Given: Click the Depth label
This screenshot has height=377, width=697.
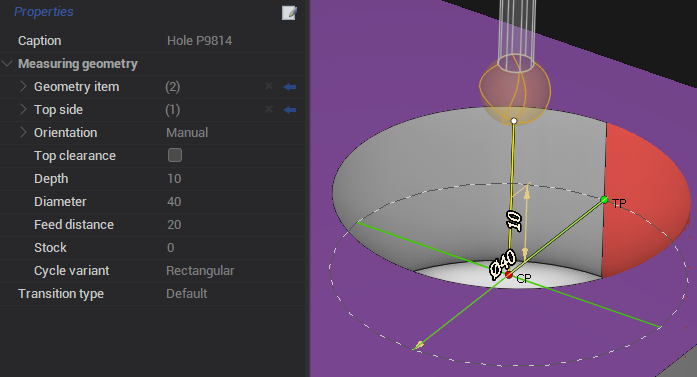Looking at the screenshot, I should pos(51,179).
